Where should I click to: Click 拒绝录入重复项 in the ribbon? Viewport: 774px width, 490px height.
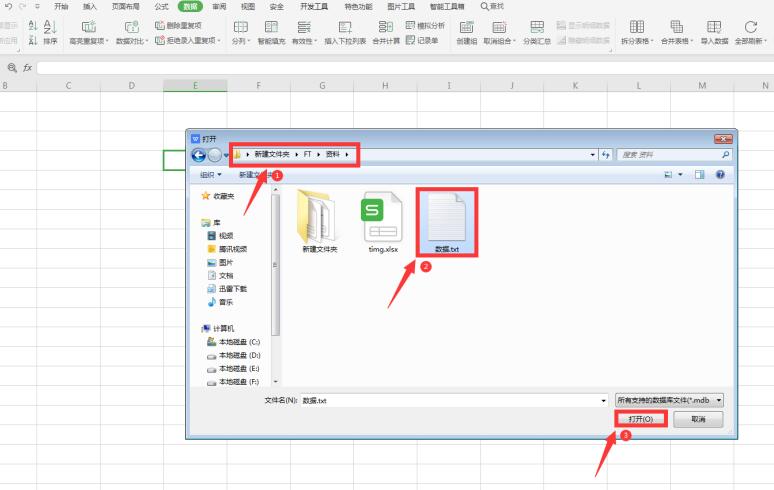coord(187,40)
